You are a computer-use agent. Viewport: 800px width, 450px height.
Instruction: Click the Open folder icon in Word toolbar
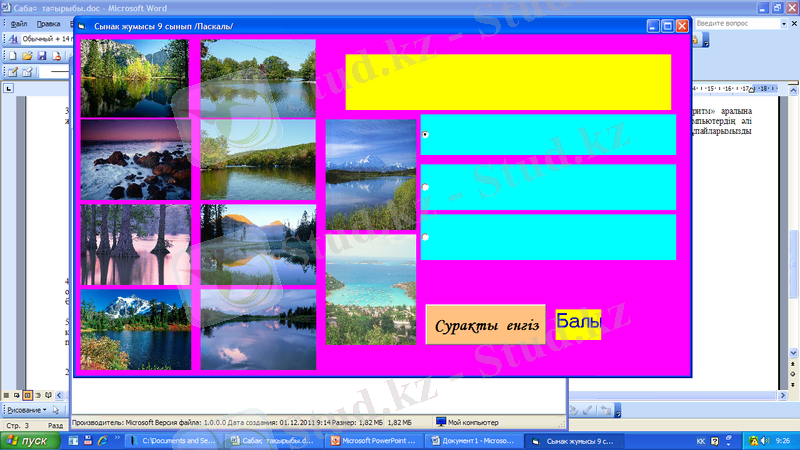click(x=27, y=56)
